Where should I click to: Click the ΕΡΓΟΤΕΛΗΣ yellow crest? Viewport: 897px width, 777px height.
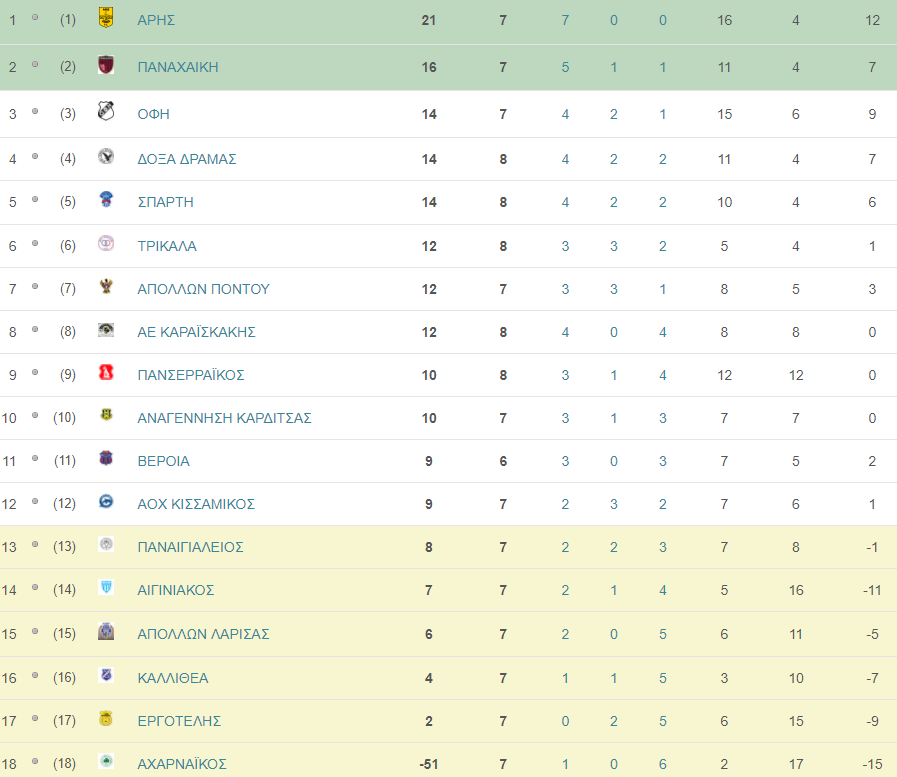pyautogui.click(x=106, y=719)
